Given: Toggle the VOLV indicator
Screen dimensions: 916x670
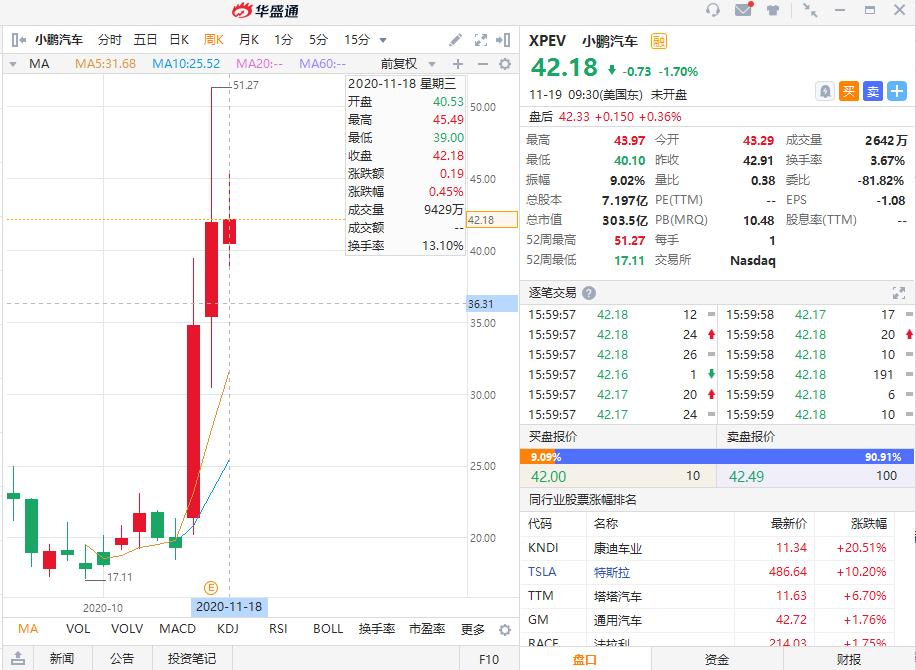Looking at the screenshot, I should pyautogui.click(x=127, y=629).
